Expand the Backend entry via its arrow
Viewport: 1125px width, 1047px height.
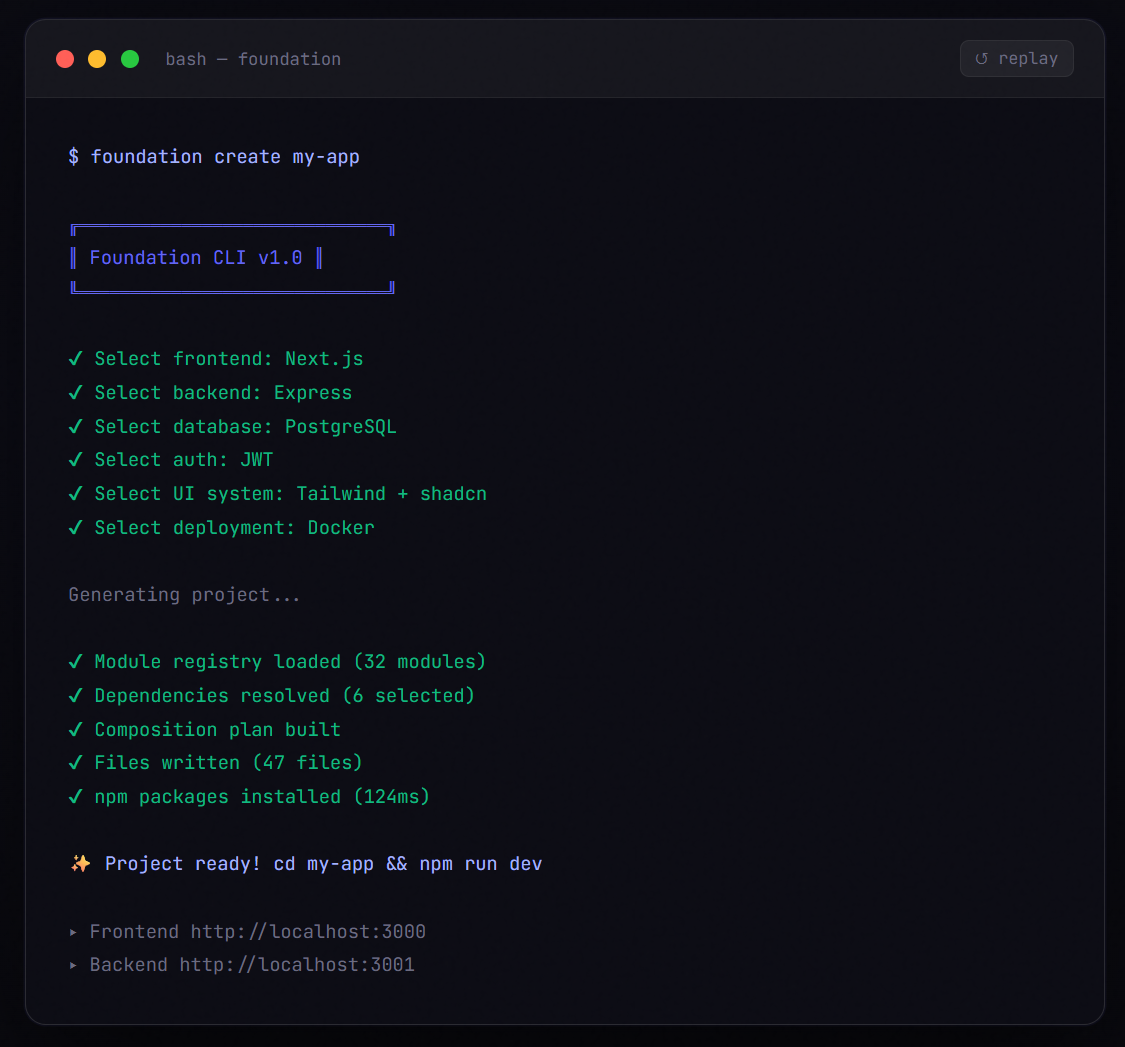73,964
